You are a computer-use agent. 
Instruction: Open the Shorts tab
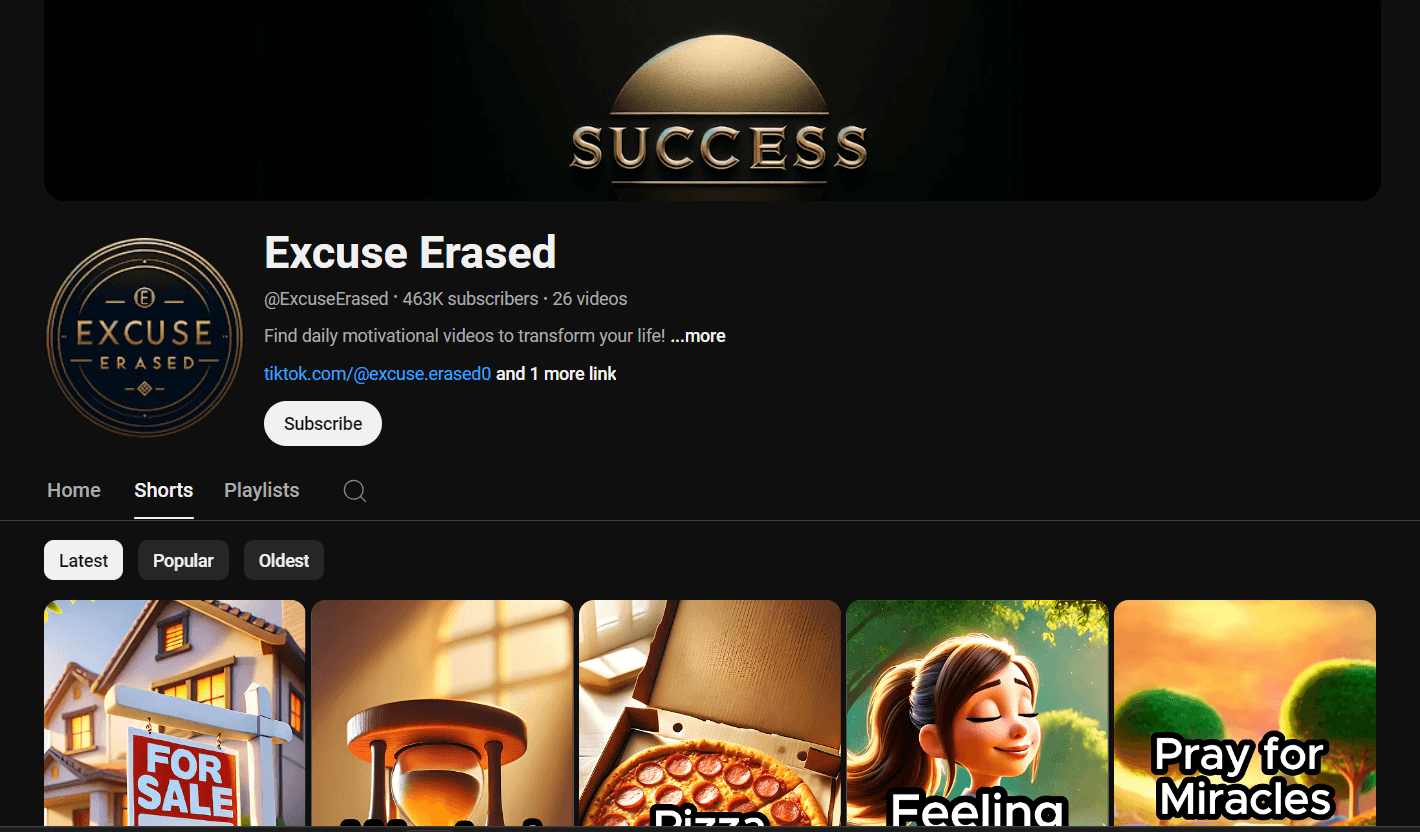click(164, 490)
